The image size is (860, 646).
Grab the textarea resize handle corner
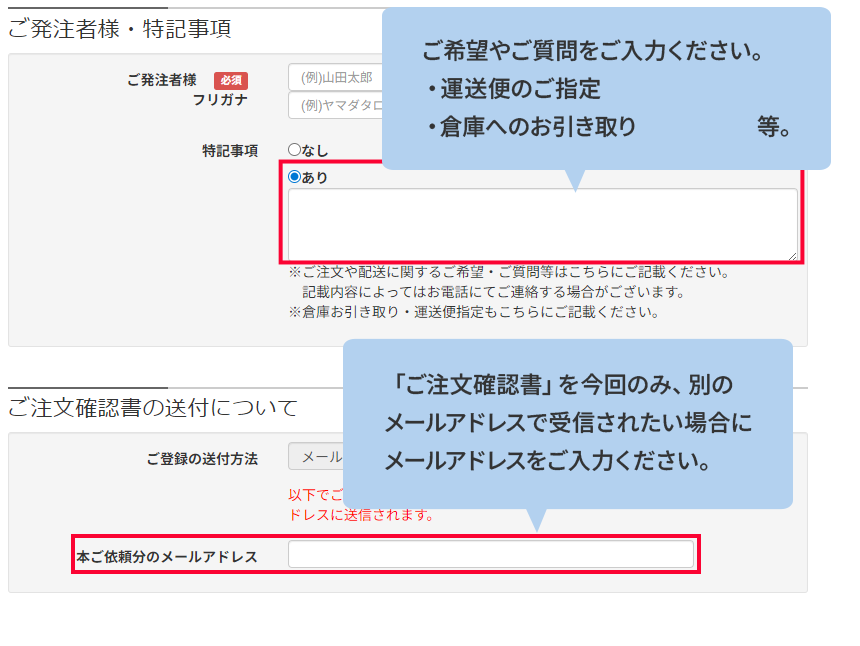coord(792,256)
